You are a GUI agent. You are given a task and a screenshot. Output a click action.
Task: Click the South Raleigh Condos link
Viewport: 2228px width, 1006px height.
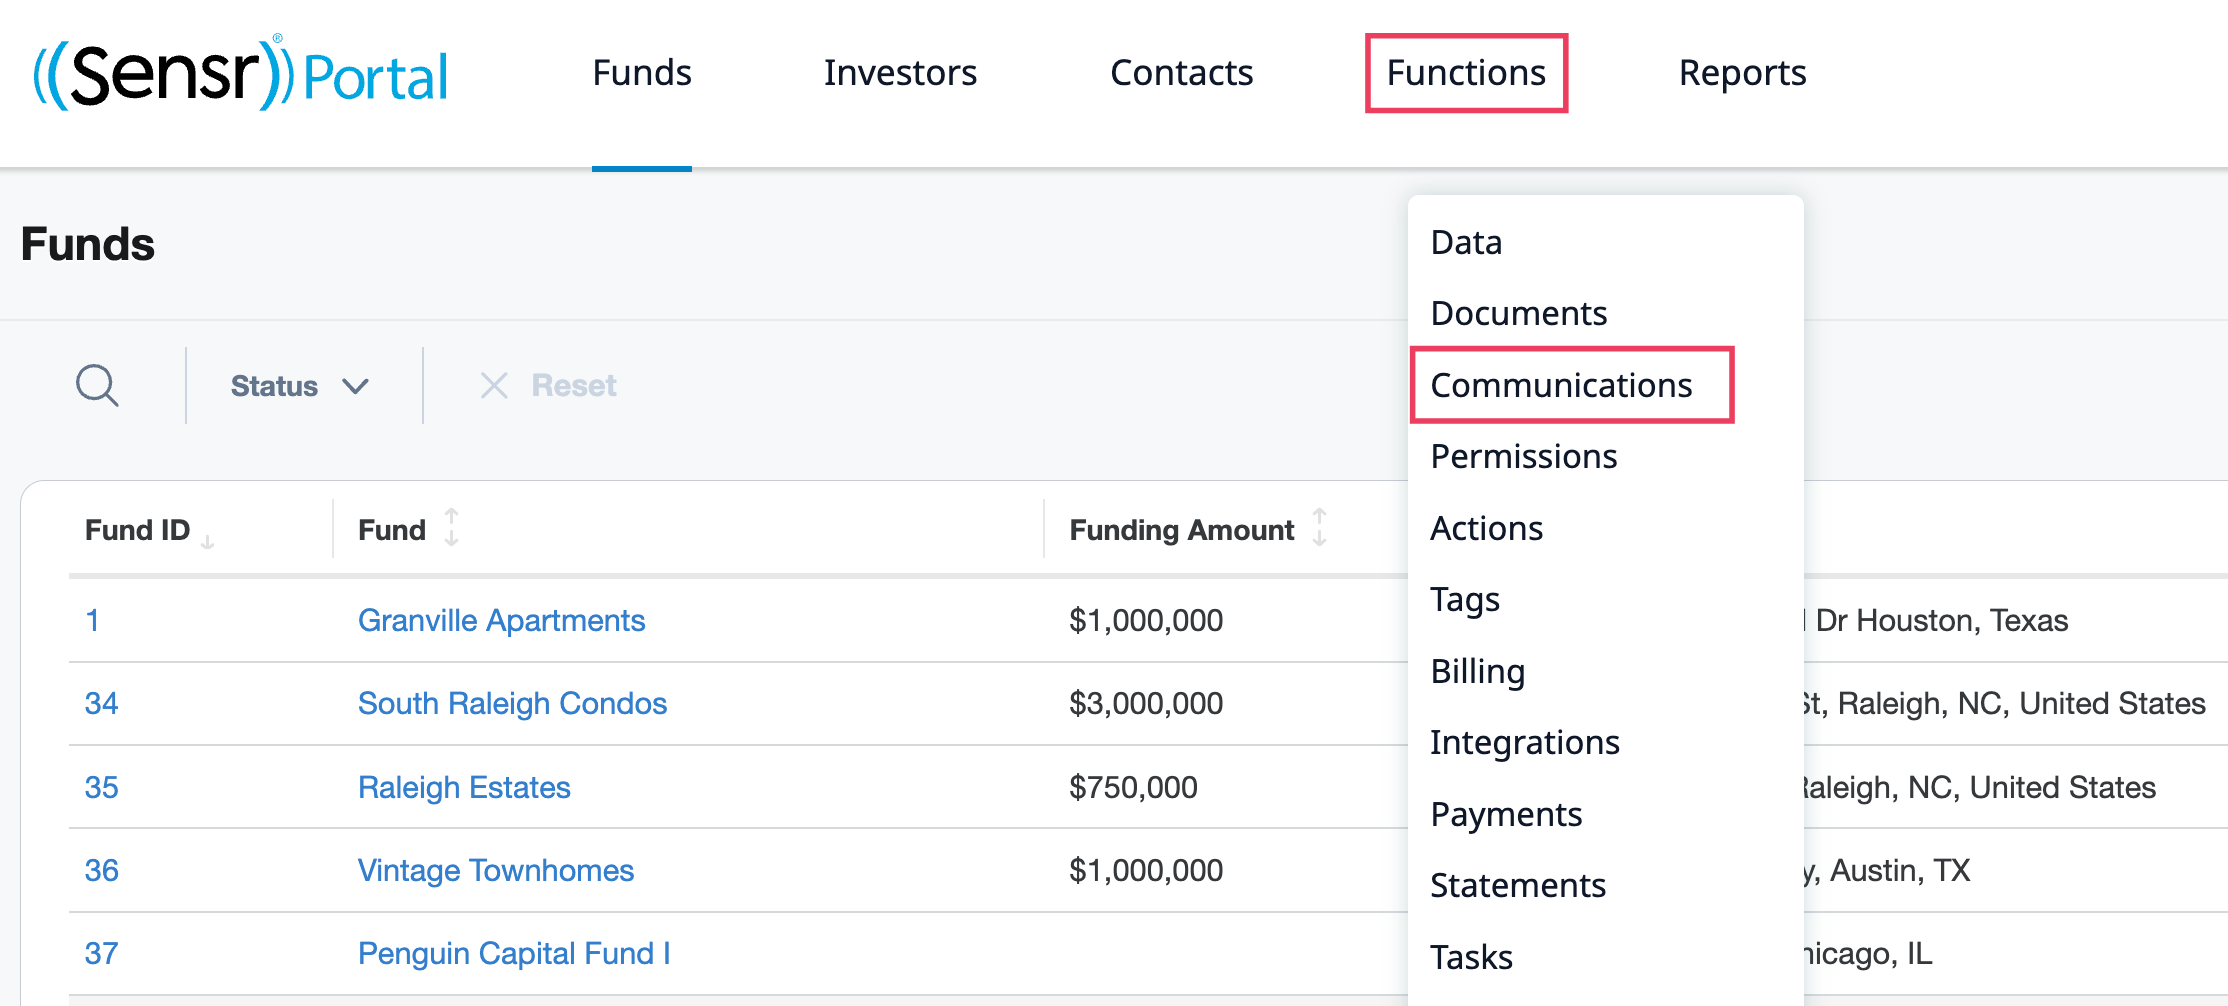point(512,704)
